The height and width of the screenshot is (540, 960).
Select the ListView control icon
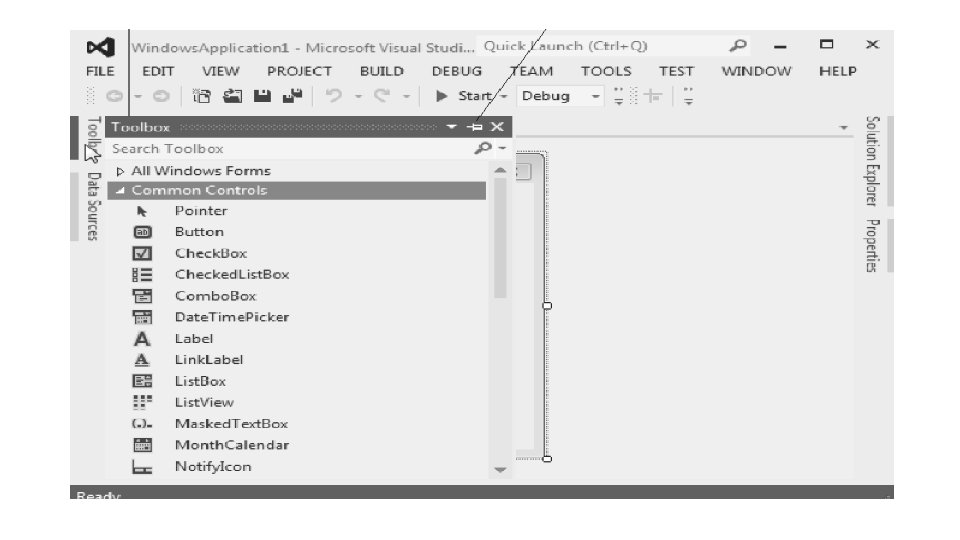coord(142,402)
